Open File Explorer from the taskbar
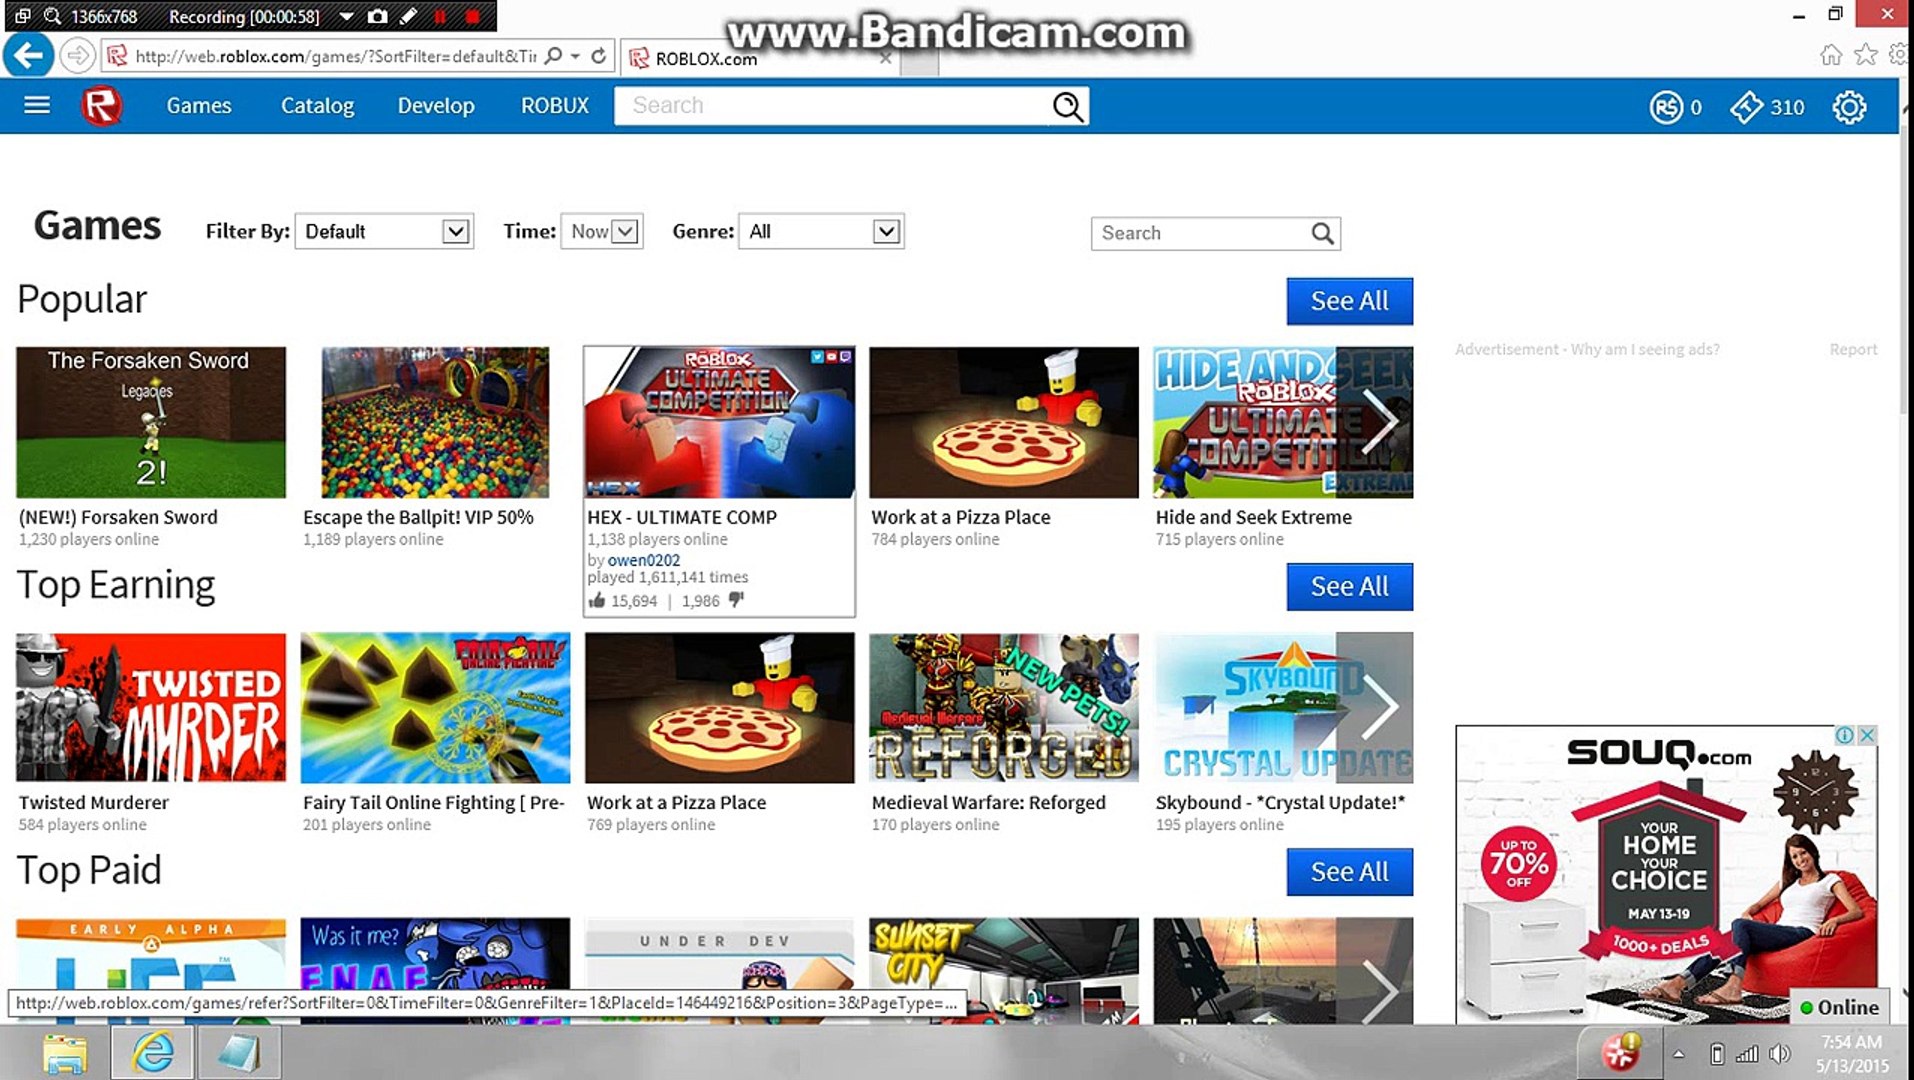 (65, 1053)
